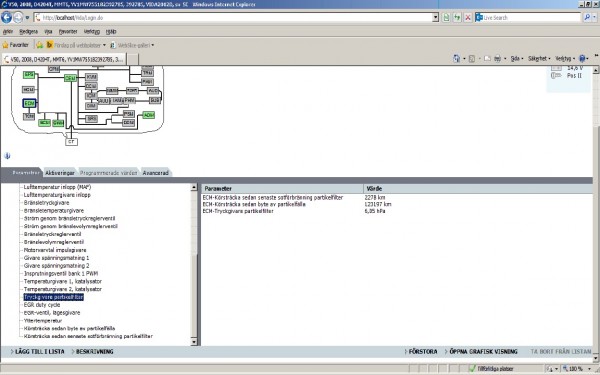Open the Visa menu
The height and width of the screenshot is (375, 600).
coord(48,32)
